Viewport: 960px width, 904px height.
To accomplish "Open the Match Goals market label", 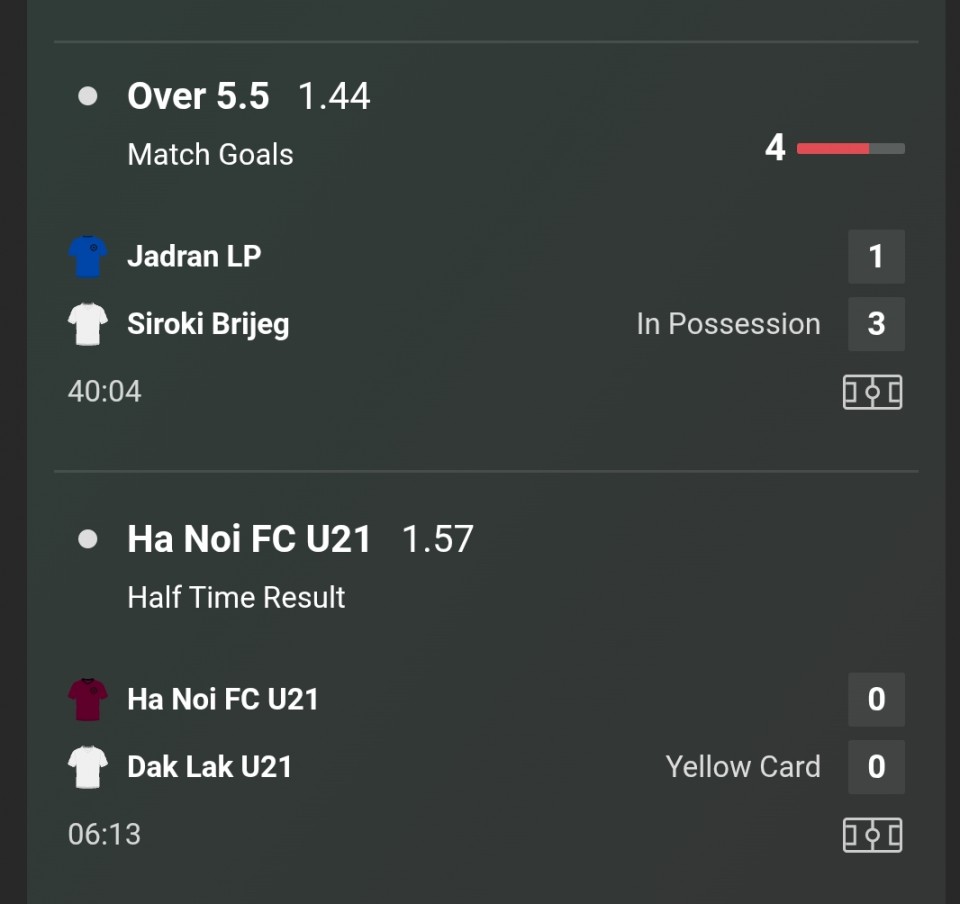I will [211, 154].
